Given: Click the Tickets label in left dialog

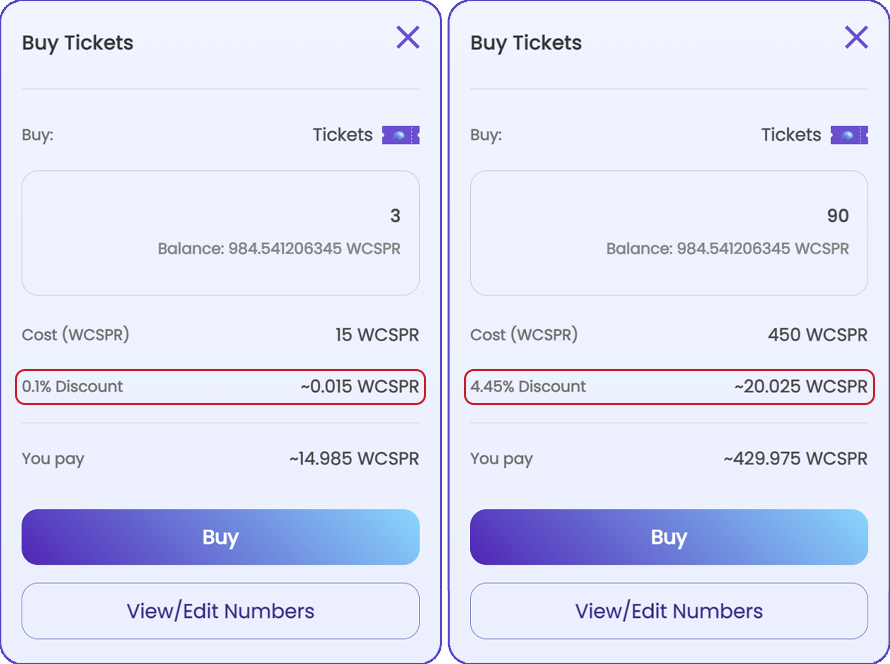Looking at the screenshot, I should (343, 135).
